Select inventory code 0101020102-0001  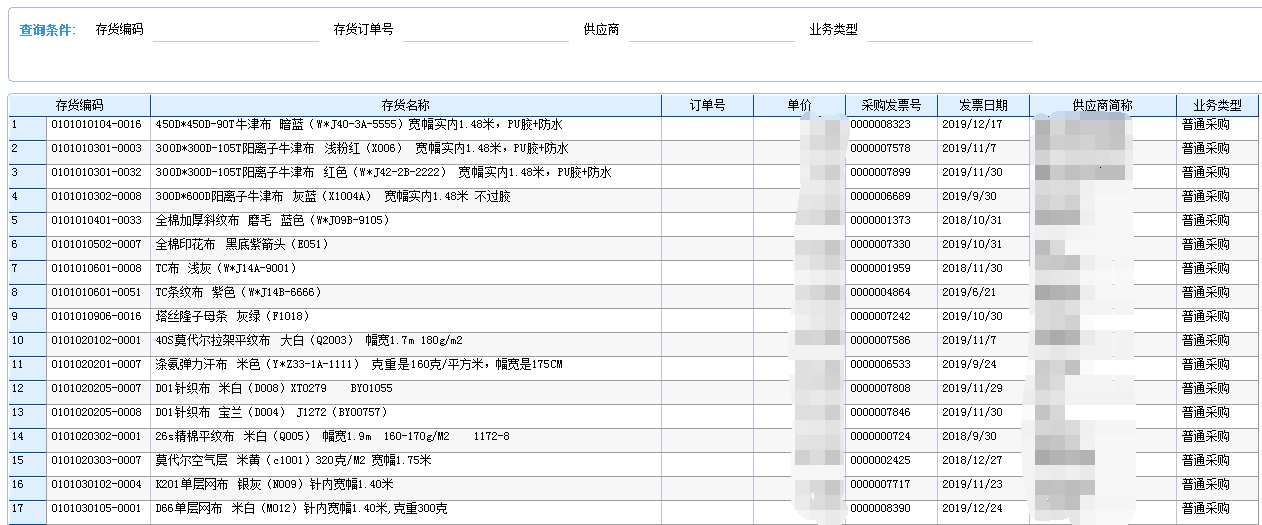[97, 341]
